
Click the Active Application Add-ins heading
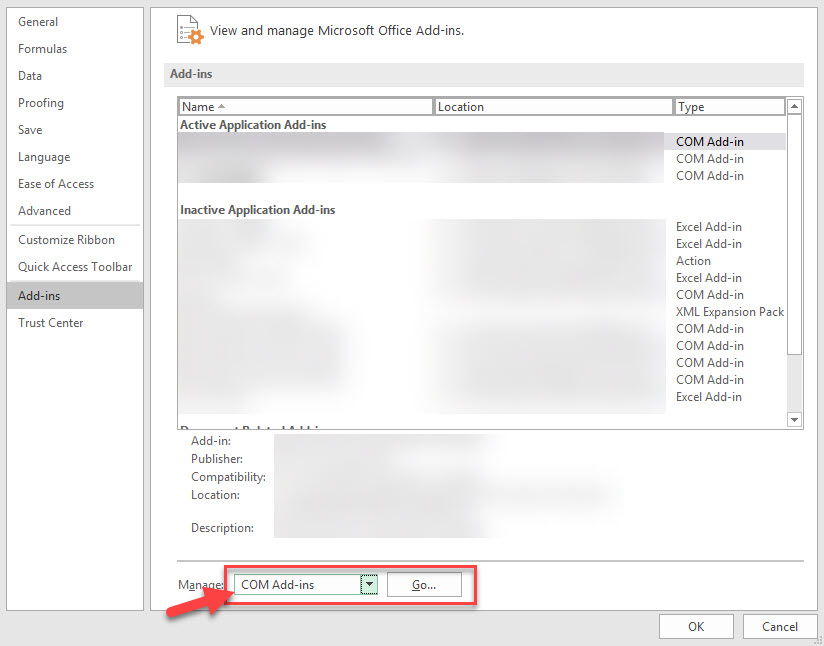click(253, 125)
